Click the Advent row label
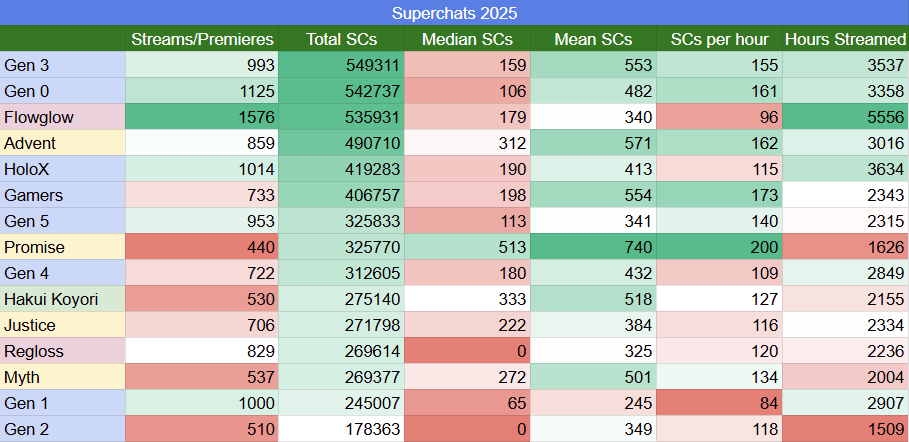909x442 pixels. (x=63, y=143)
